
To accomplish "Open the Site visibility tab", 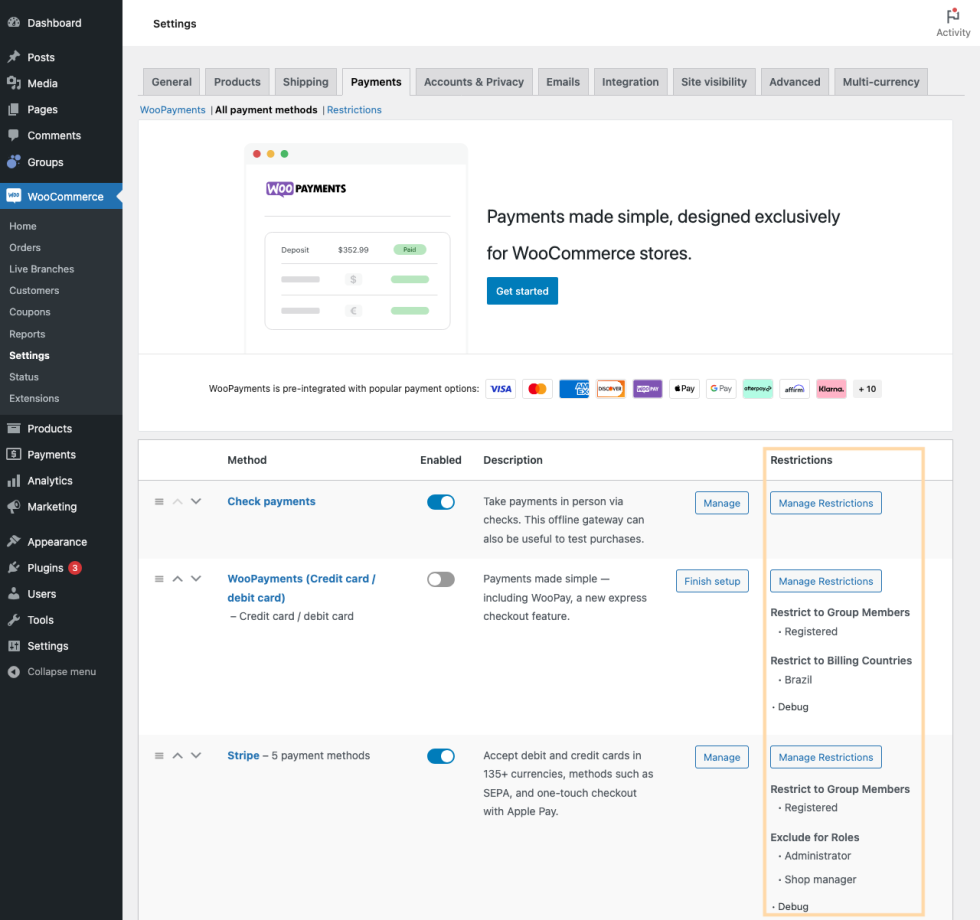I will [x=714, y=82].
